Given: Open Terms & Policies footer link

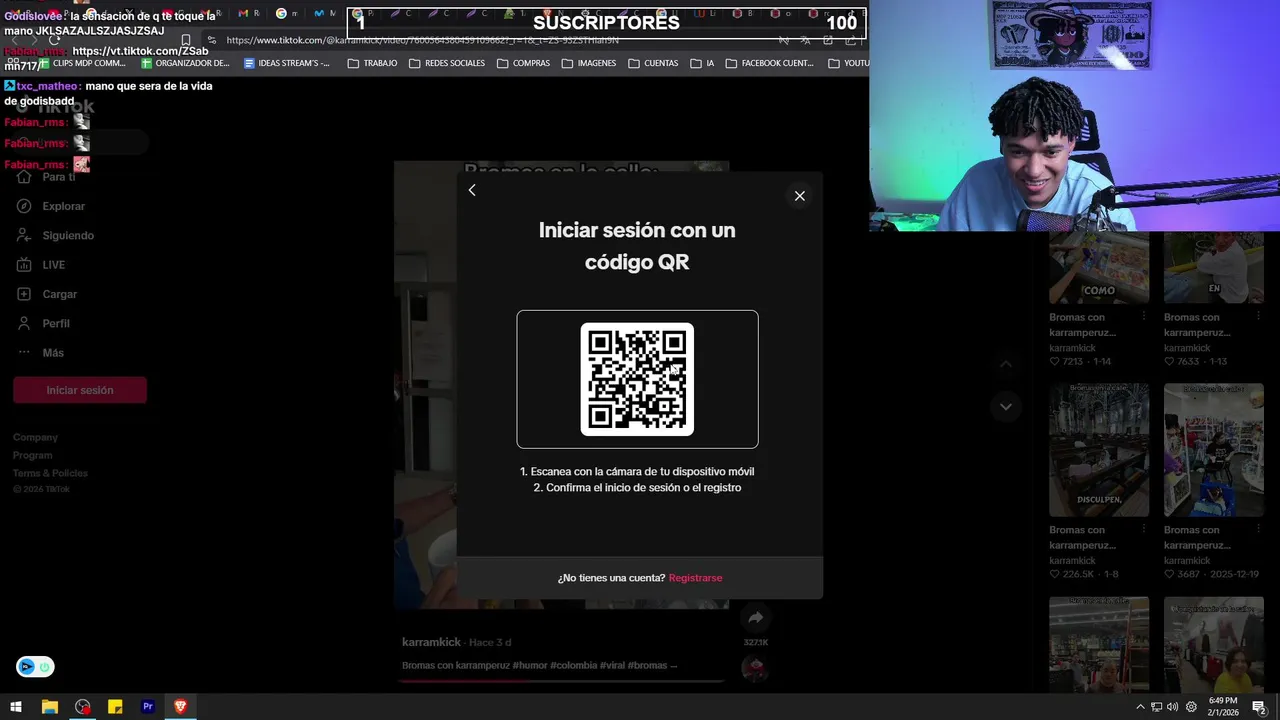Looking at the screenshot, I should pyautogui.click(x=50, y=473).
